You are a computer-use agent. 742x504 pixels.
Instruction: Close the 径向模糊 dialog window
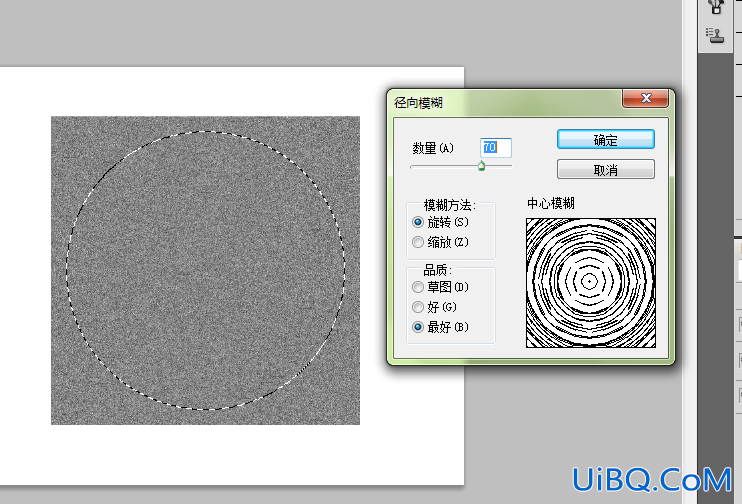[x=645, y=98]
